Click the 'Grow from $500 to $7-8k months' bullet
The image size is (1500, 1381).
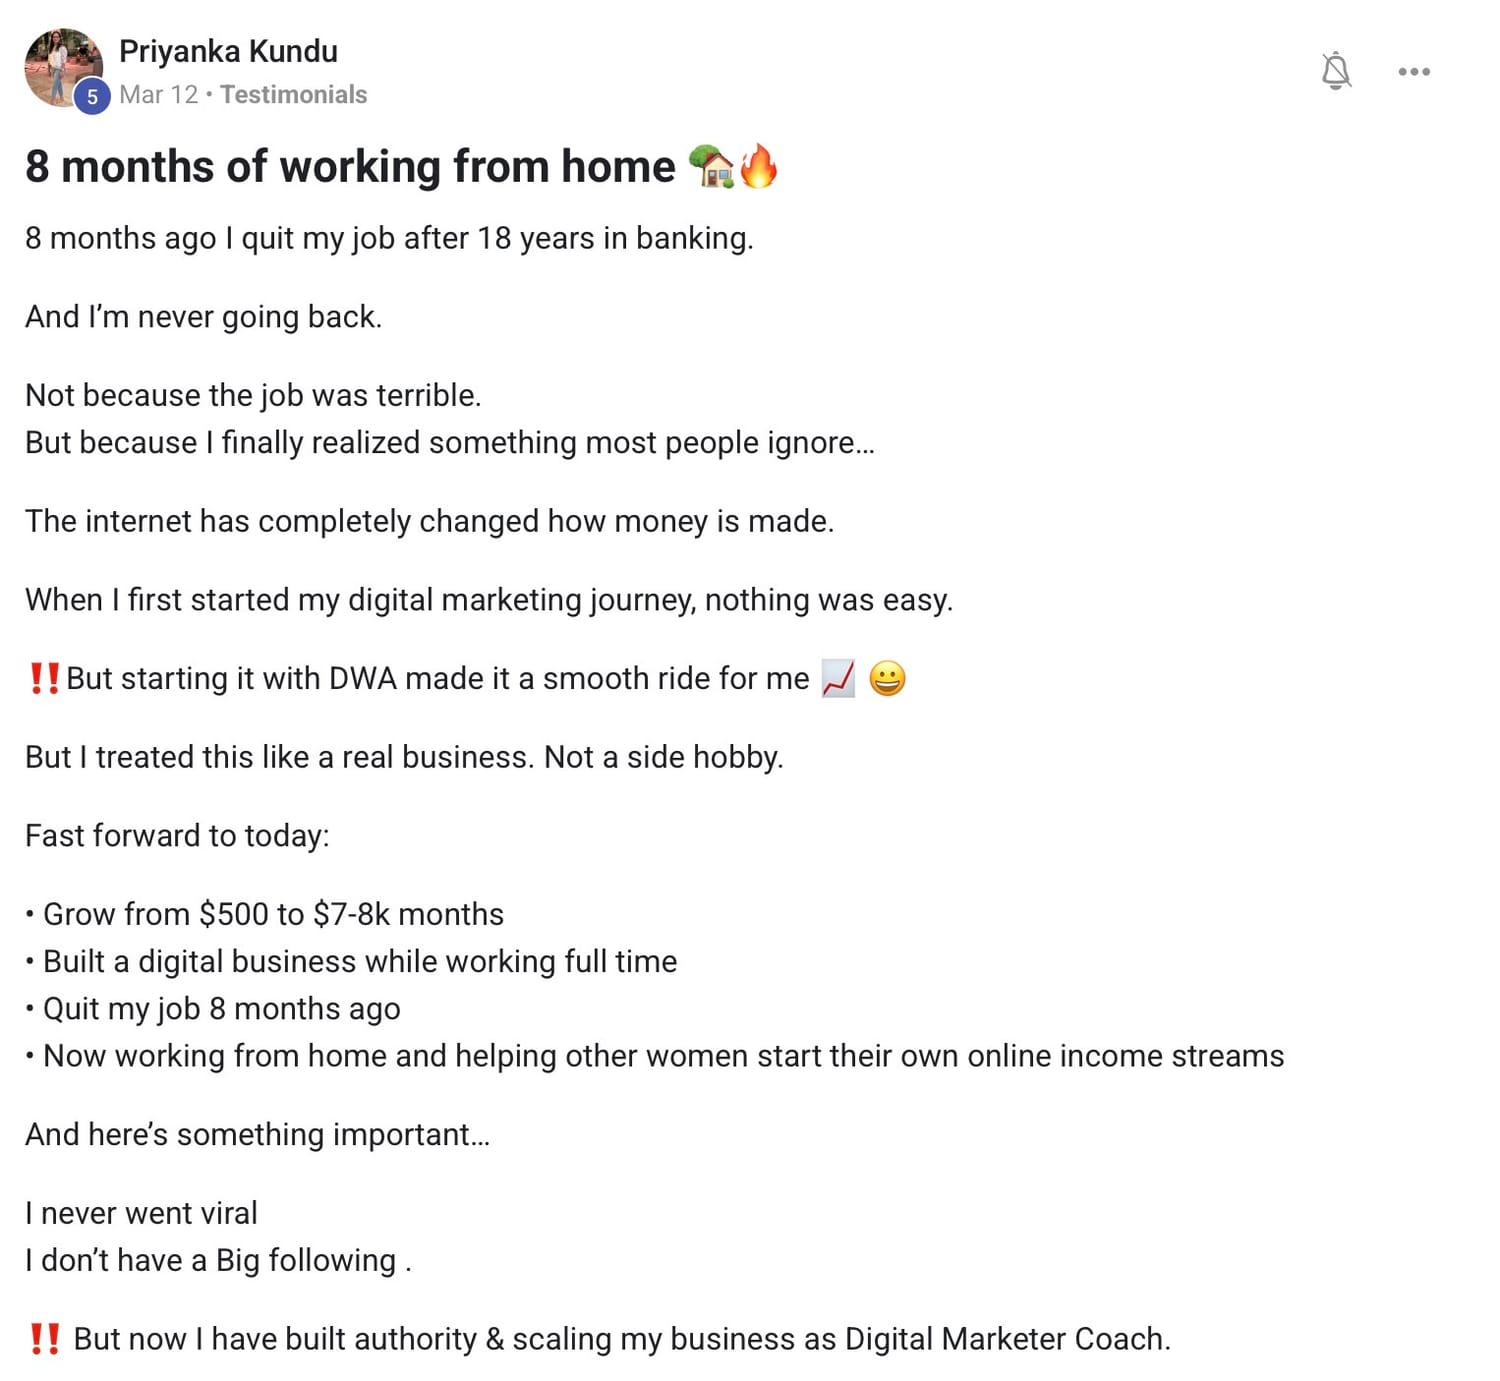pos(265,914)
